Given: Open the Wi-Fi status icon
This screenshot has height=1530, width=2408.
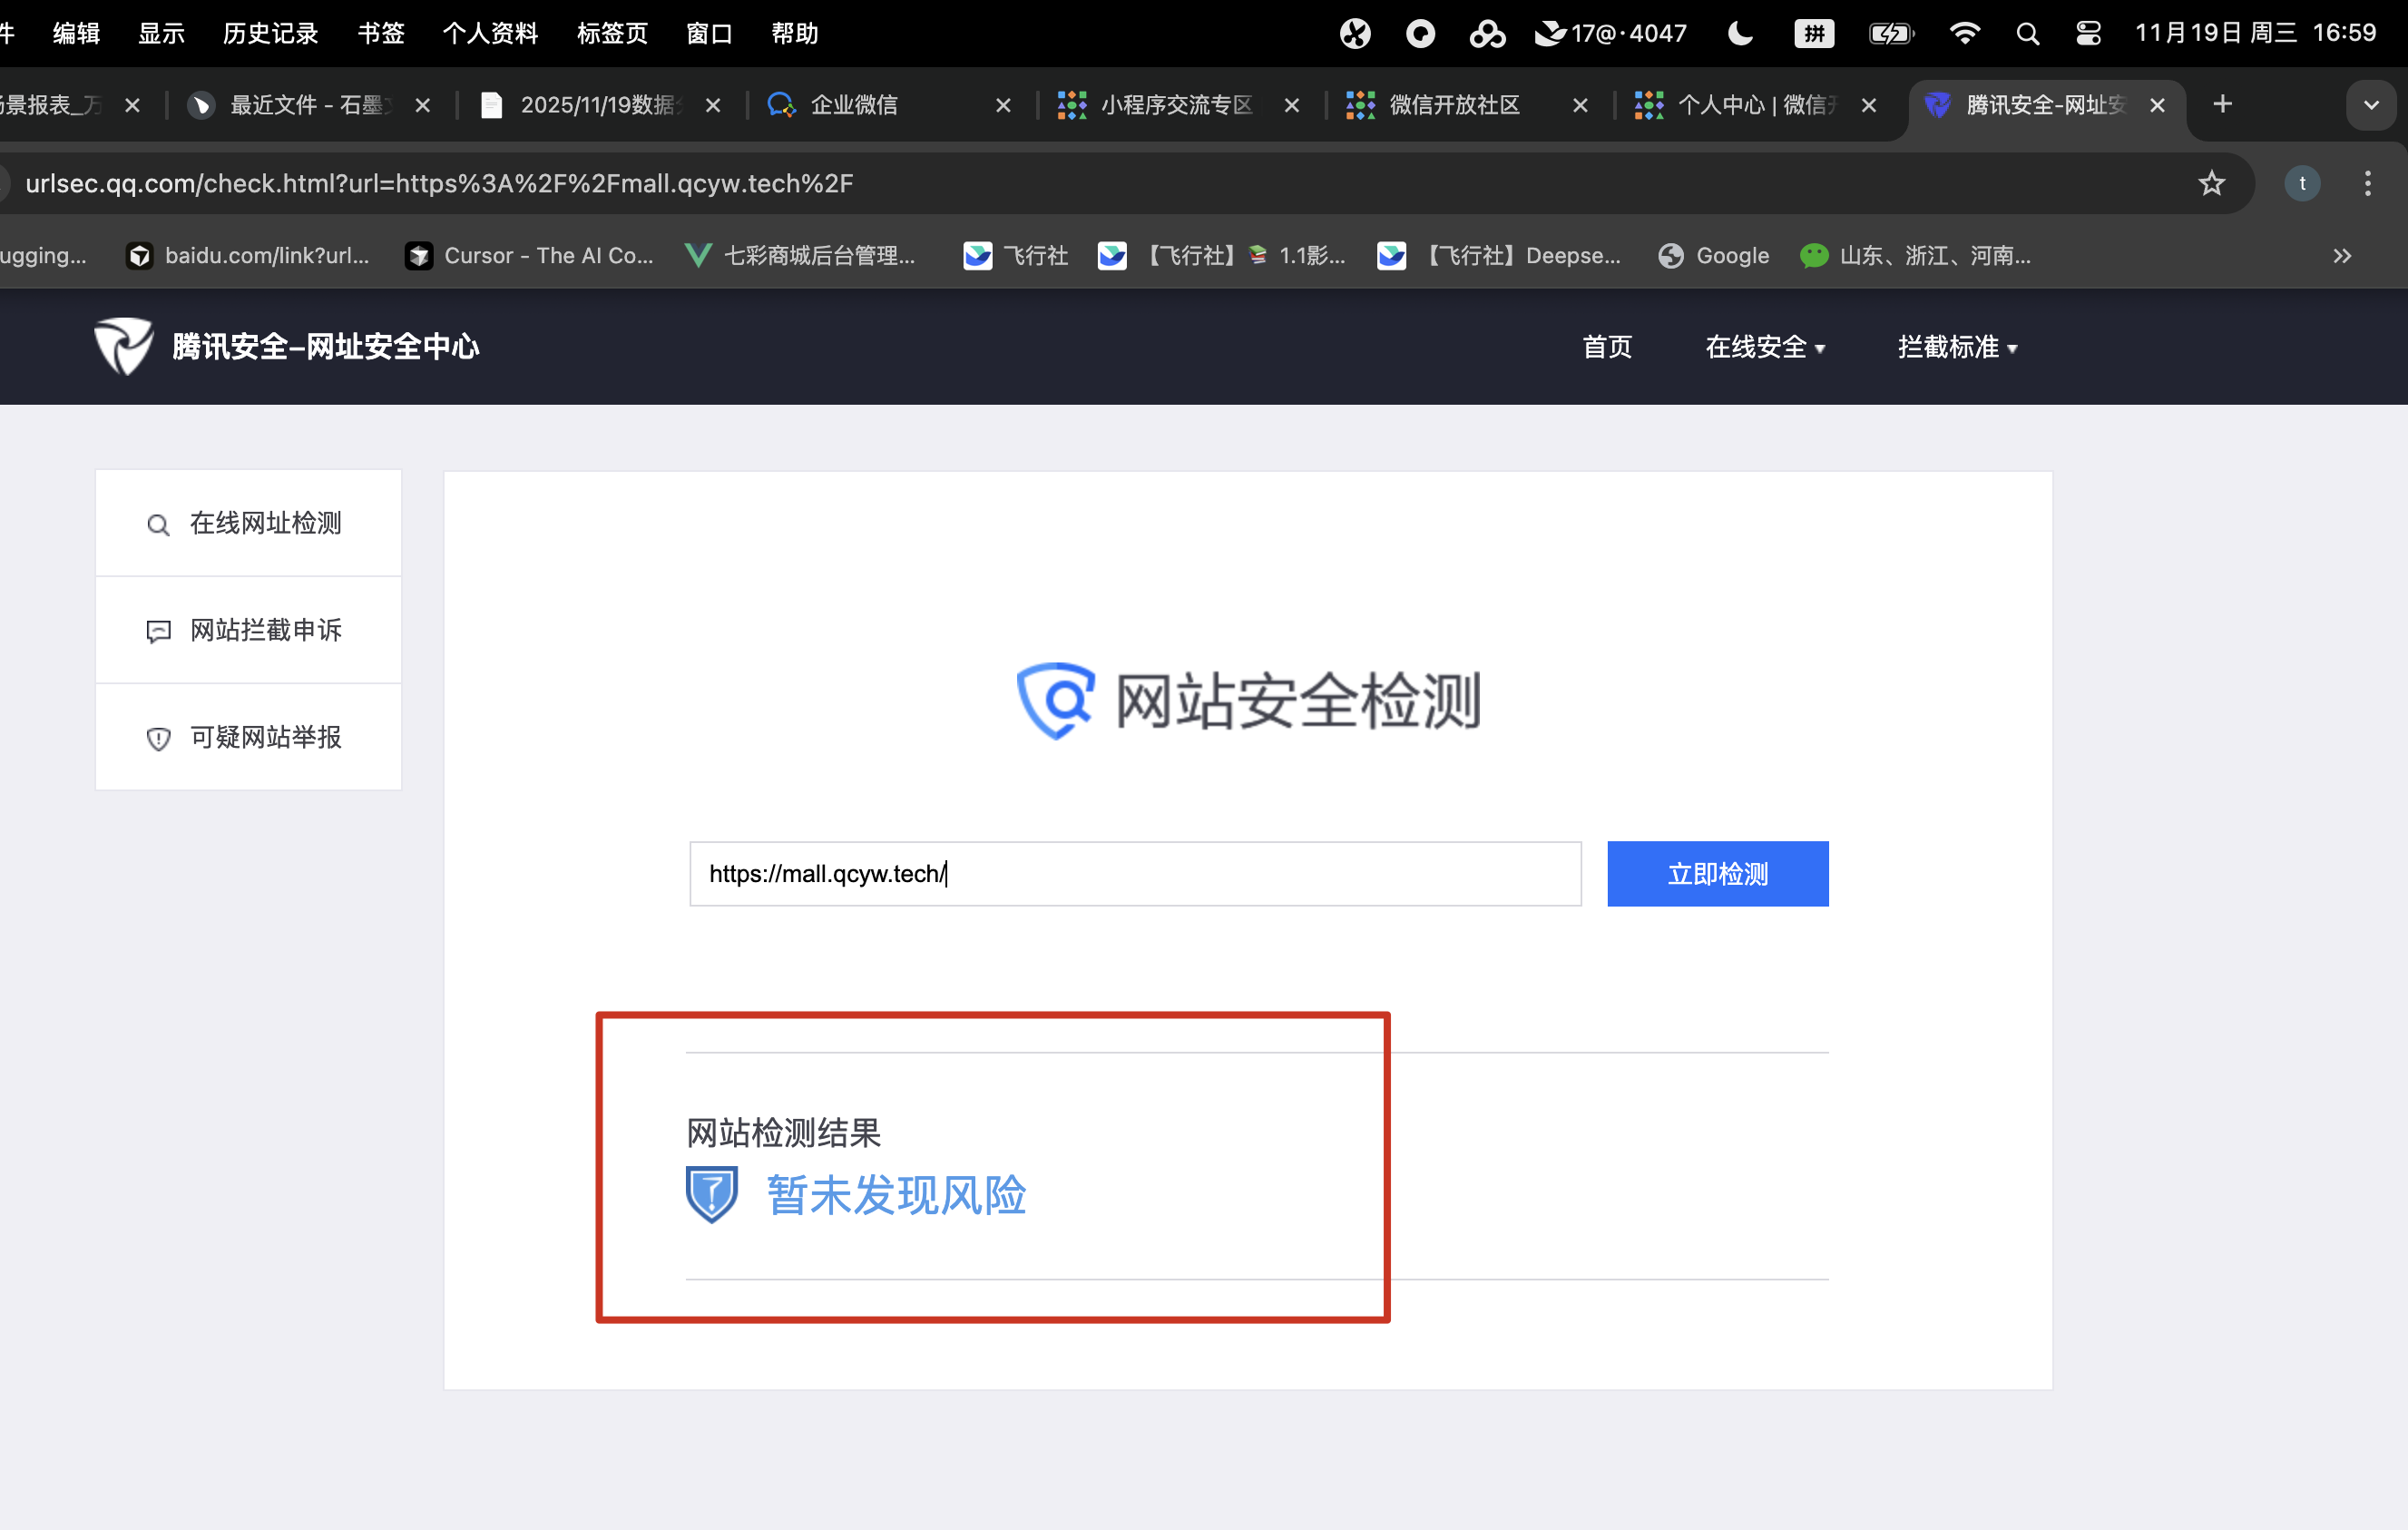Looking at the screenshot, I should [x=1963, y=34].
